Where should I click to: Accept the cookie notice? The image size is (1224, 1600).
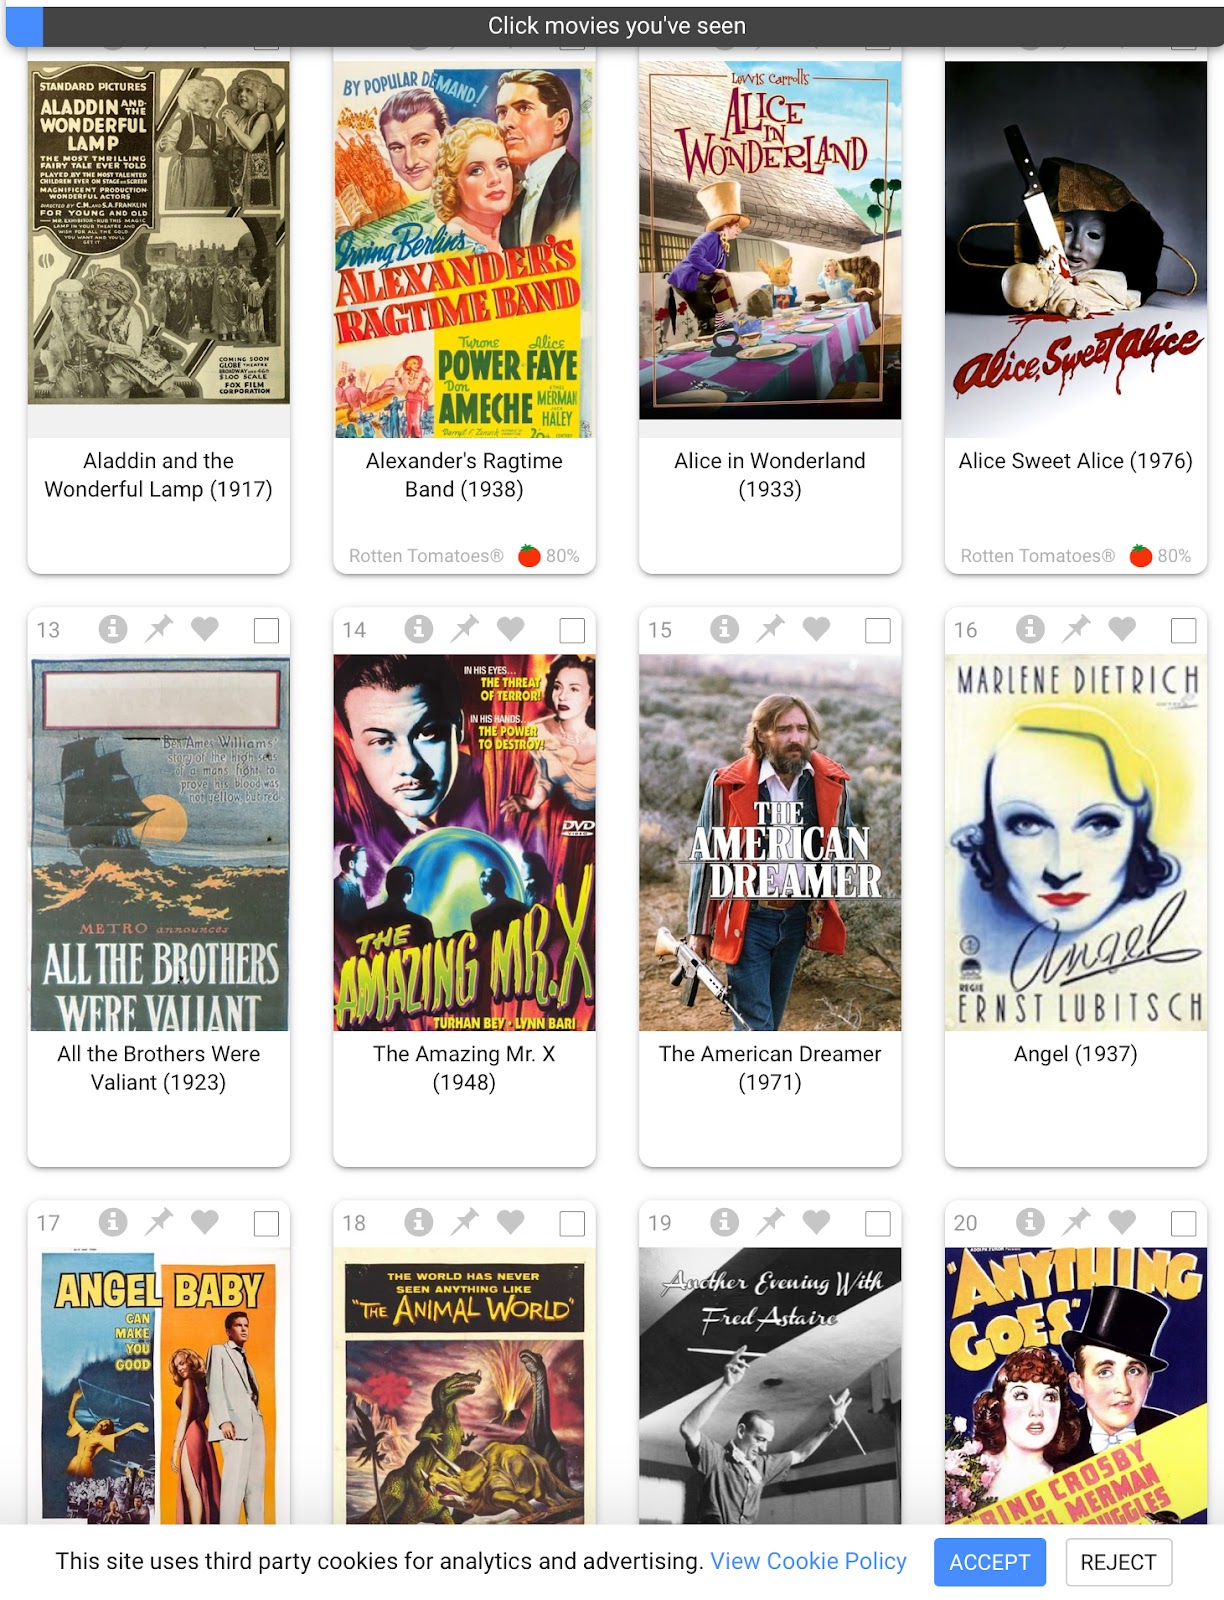pyautogui.click(x=990, y=1562)
